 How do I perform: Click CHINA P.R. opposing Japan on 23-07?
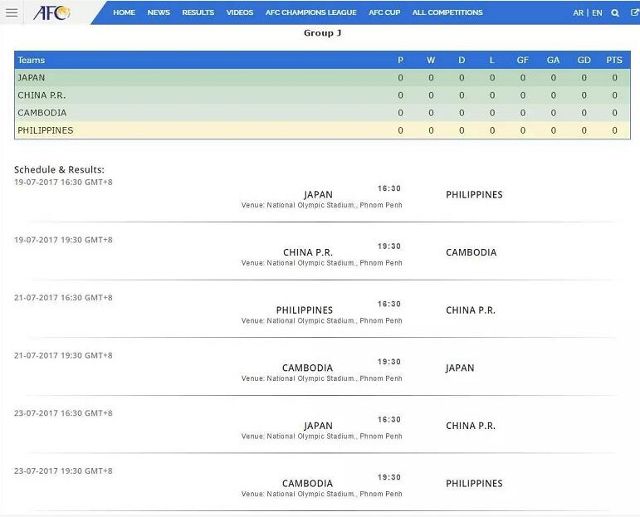tap(471, 426)
